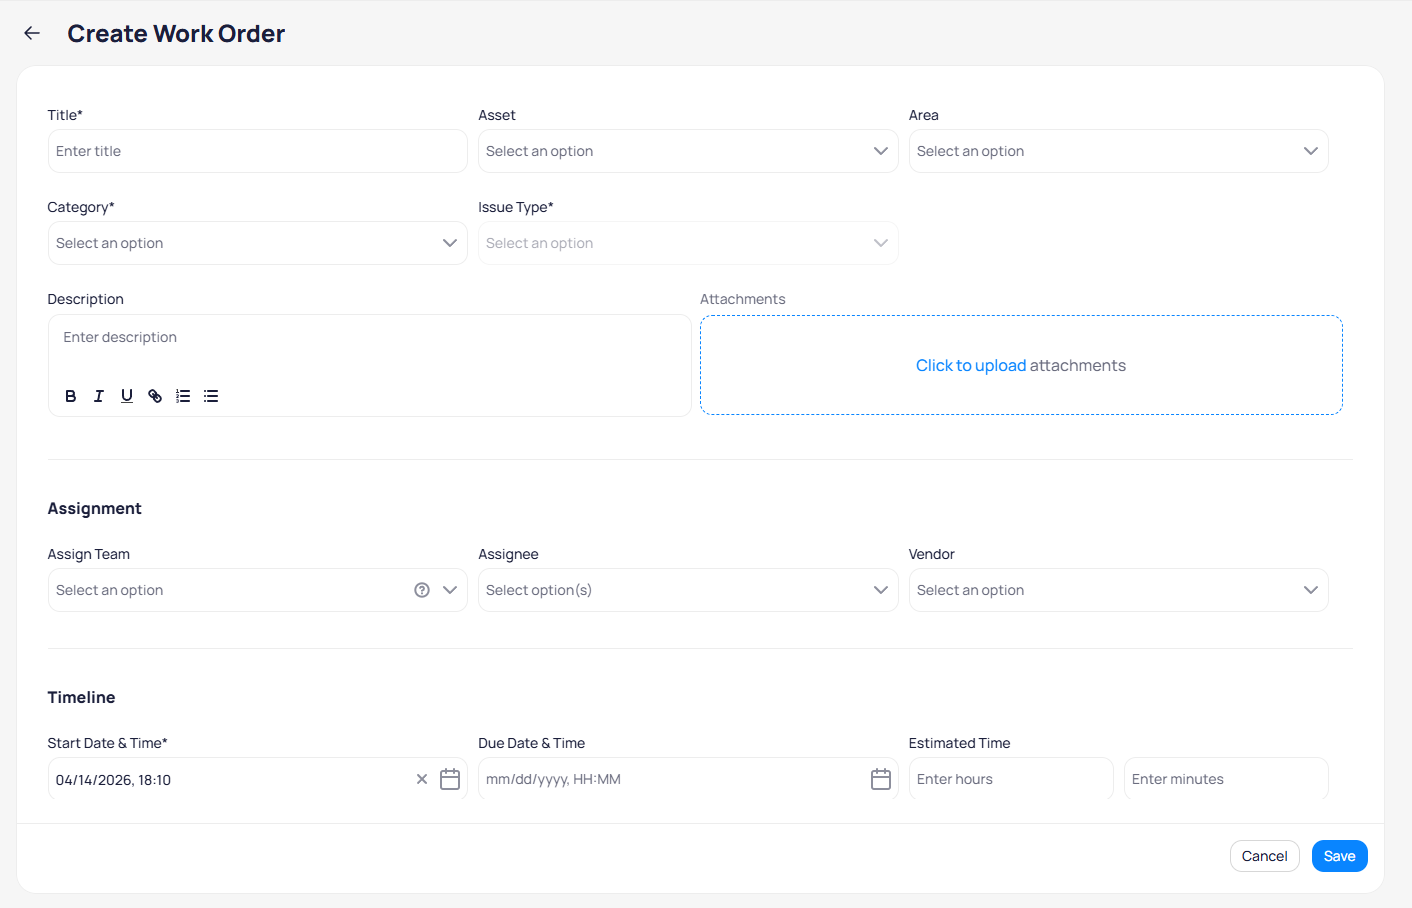This screenshot has height=908, width=1412.
Task: Insert bulleted list in description
Action: [x=211, y=396]
